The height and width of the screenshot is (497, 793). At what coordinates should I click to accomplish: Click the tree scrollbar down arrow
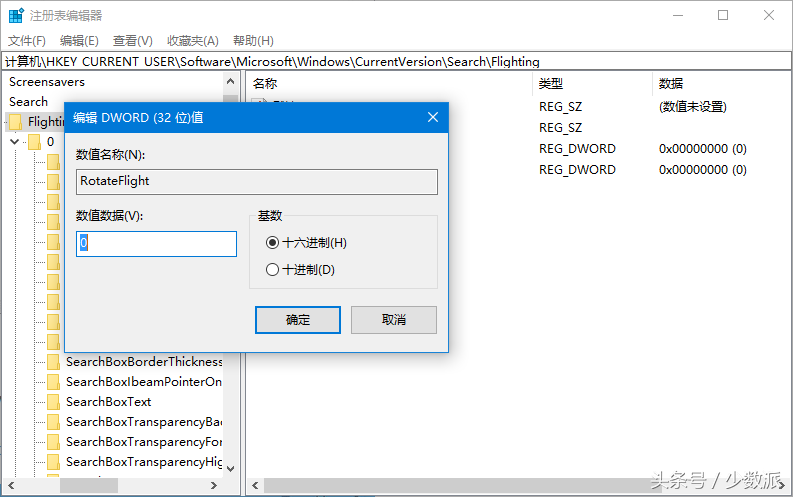[231, 467]
